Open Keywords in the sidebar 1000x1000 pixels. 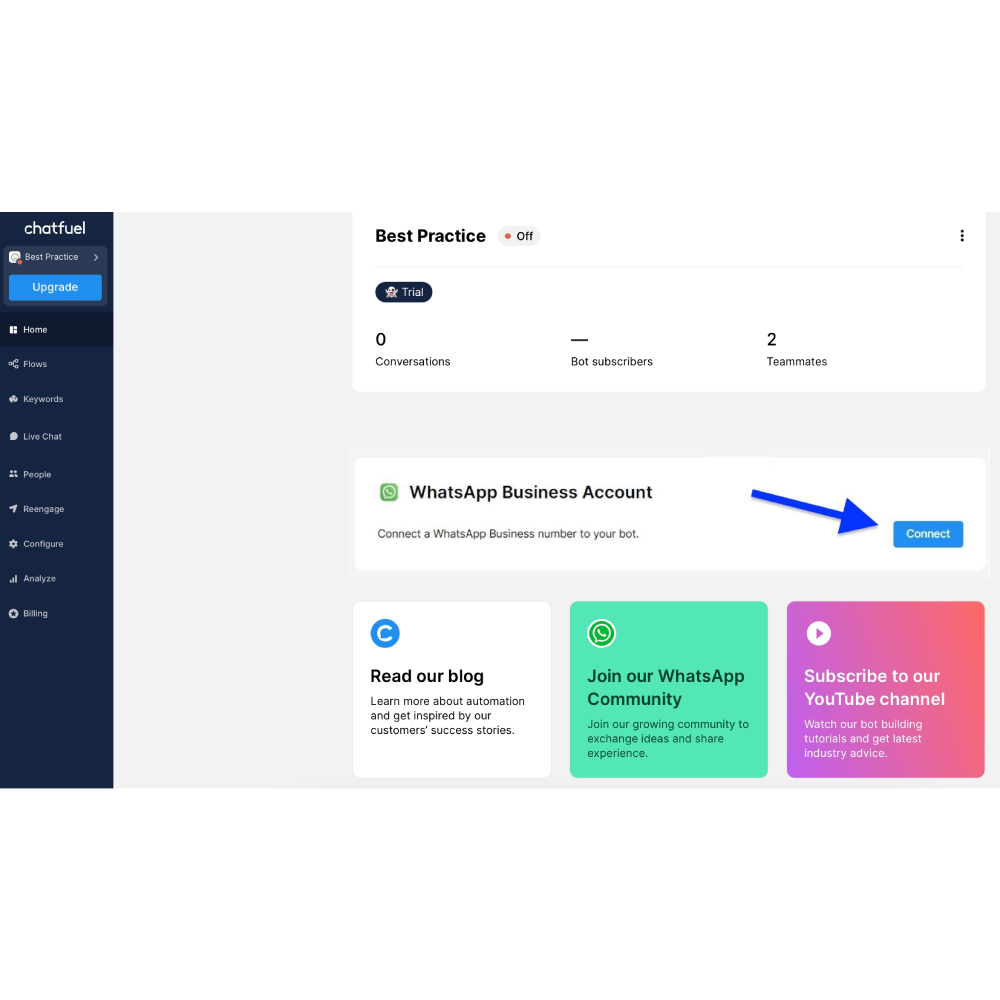[x=57, y=399]
